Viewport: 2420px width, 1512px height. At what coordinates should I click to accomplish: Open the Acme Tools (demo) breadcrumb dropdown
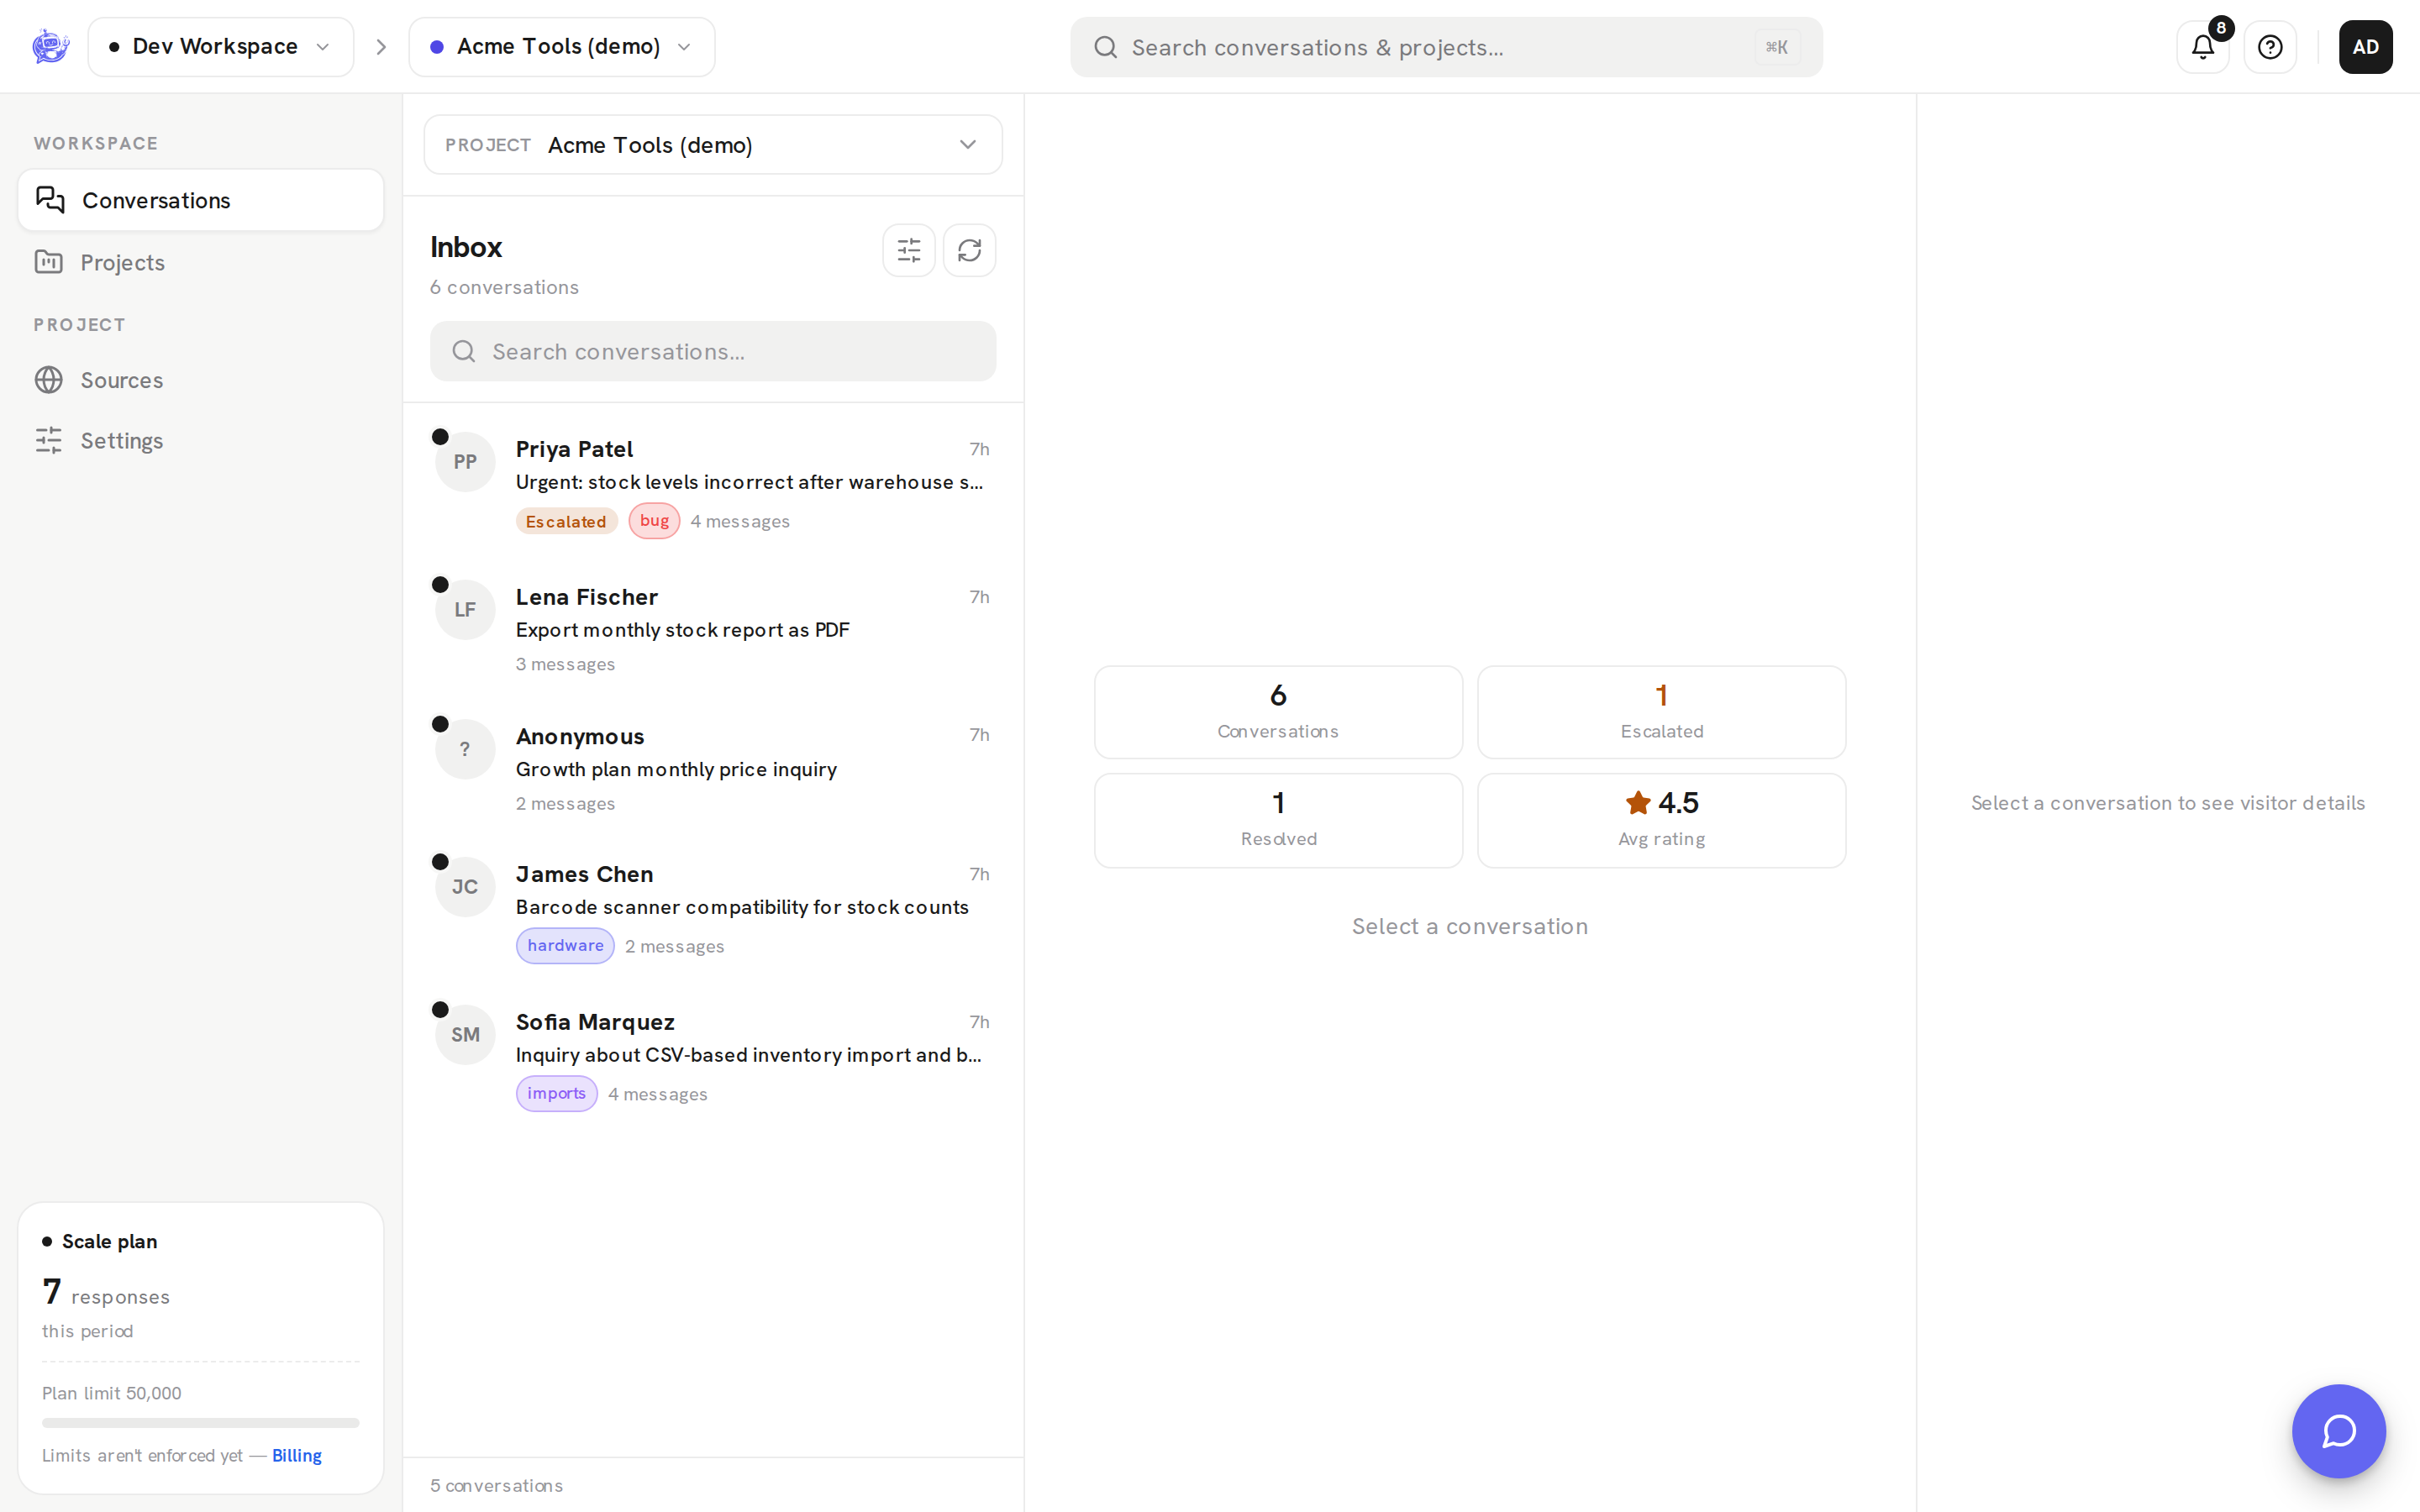click(x=562, y=47)
